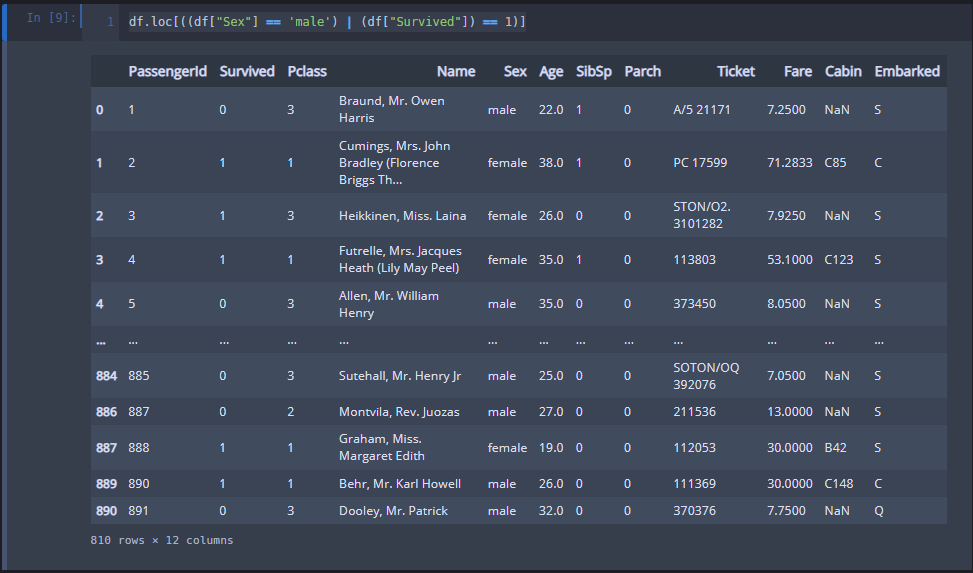Click fare value 53.1000
The image size is (973, 573).
789,259
